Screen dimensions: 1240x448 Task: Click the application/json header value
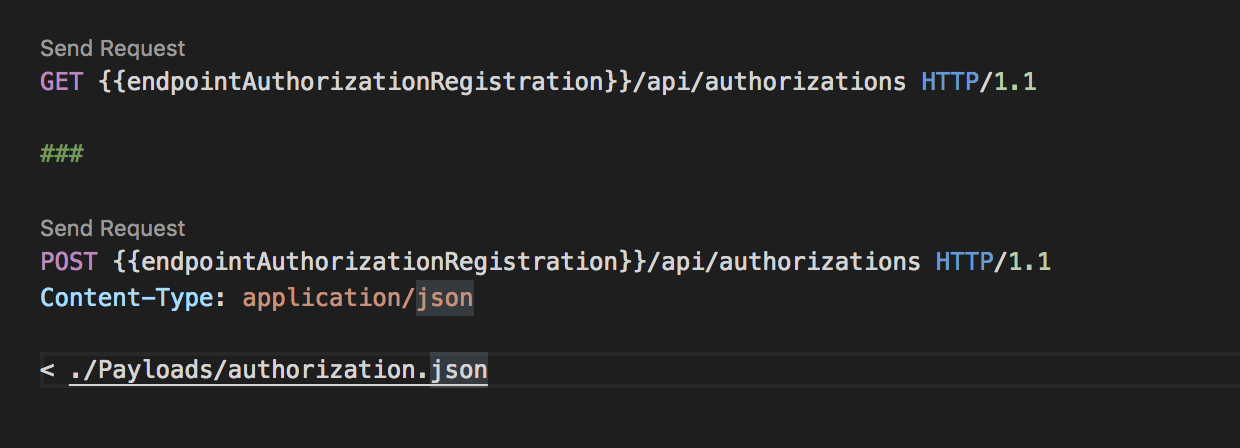(358, 298)
